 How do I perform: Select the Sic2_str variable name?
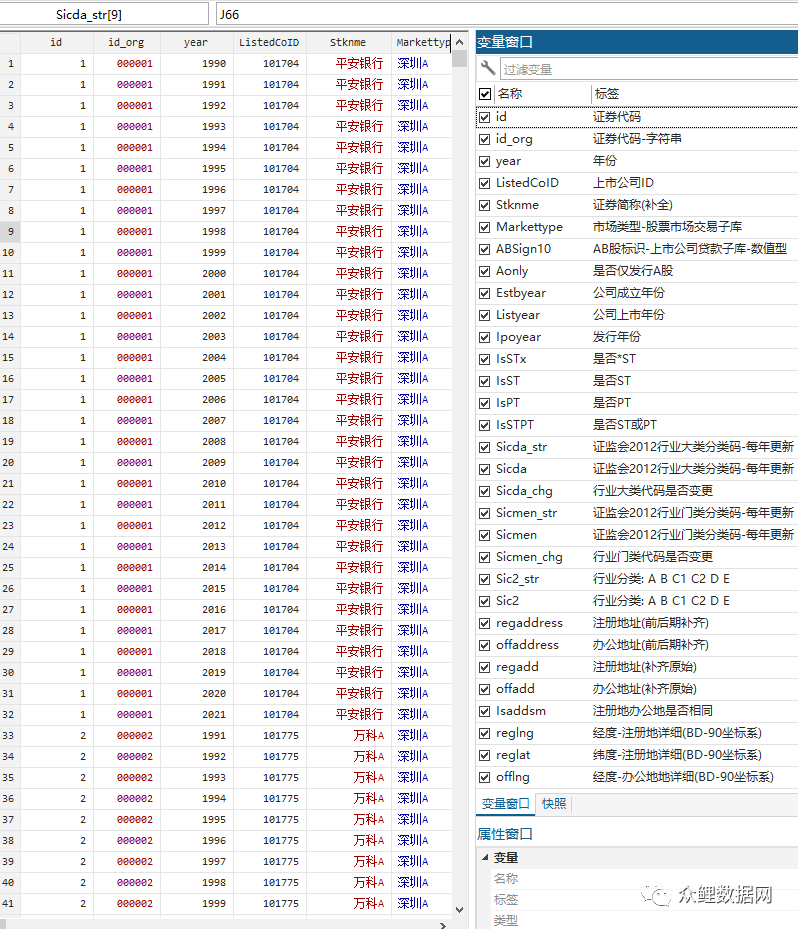pos(517,579)
